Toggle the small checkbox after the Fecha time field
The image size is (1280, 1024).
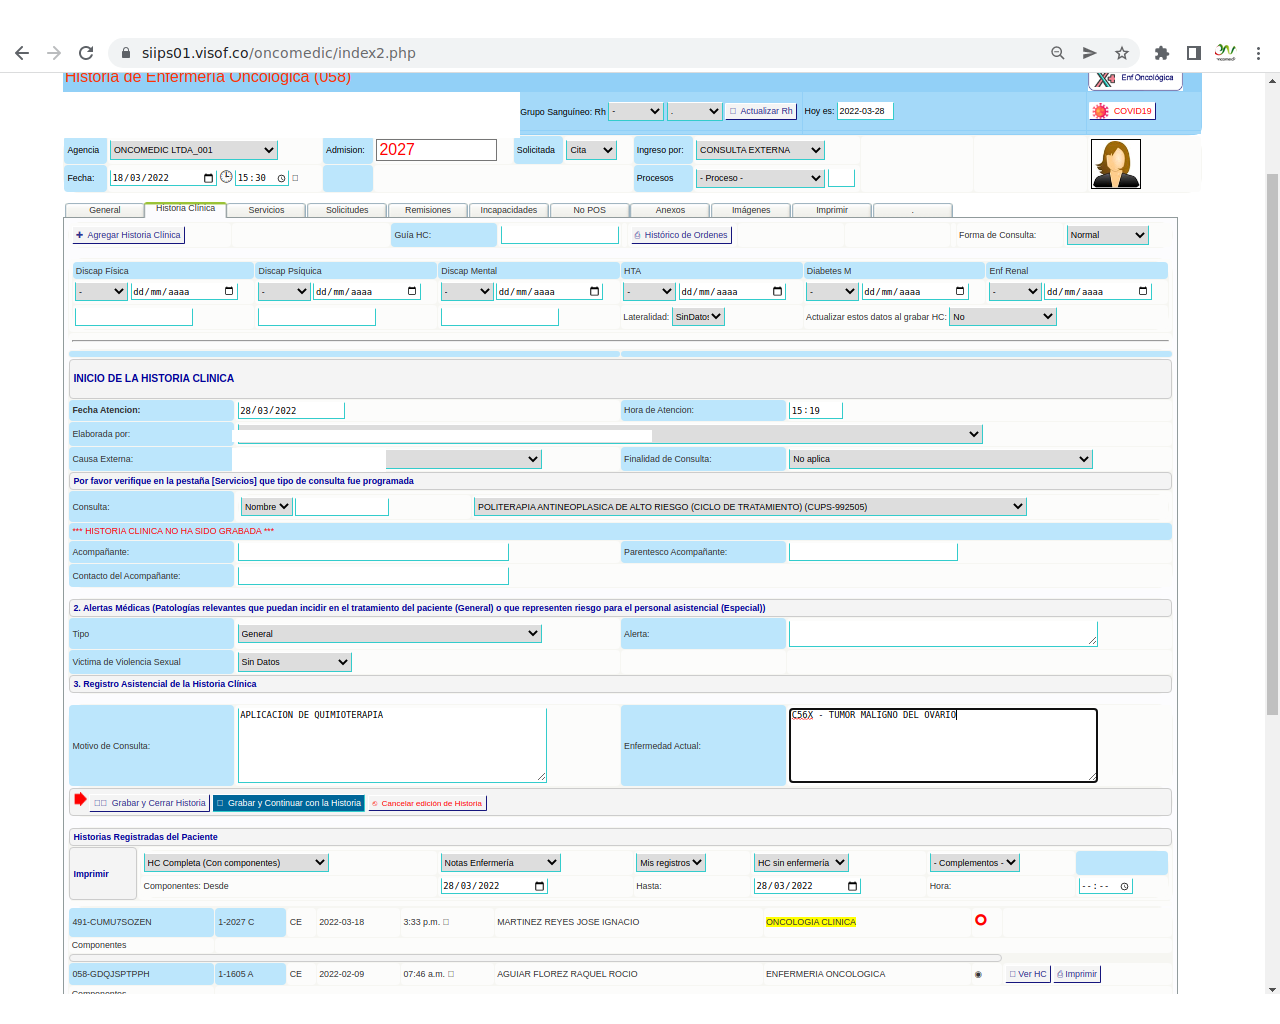(x=295, y=178)
